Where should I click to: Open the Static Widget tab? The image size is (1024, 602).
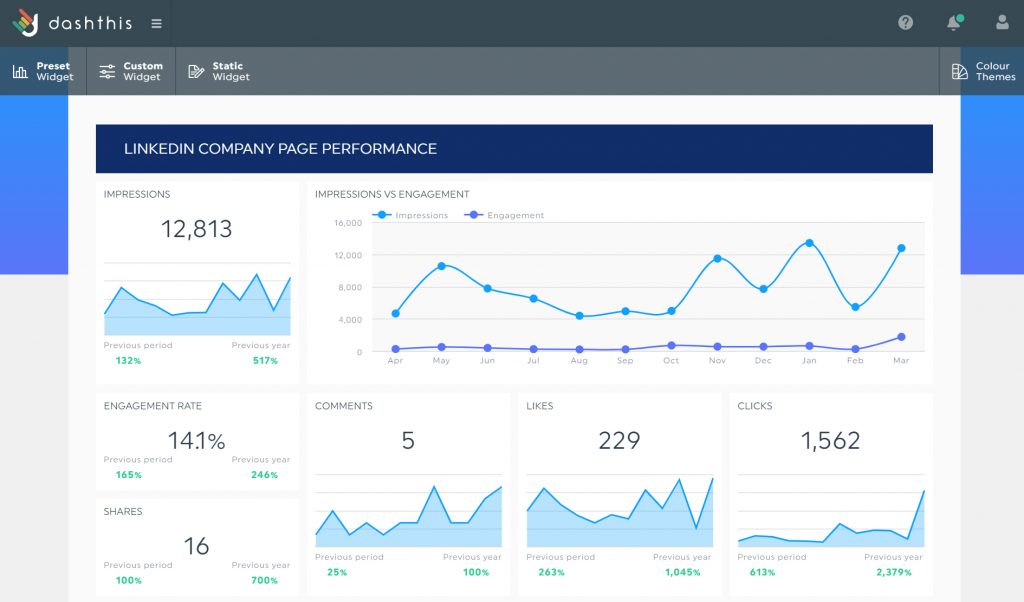click(x=219, y=71)
